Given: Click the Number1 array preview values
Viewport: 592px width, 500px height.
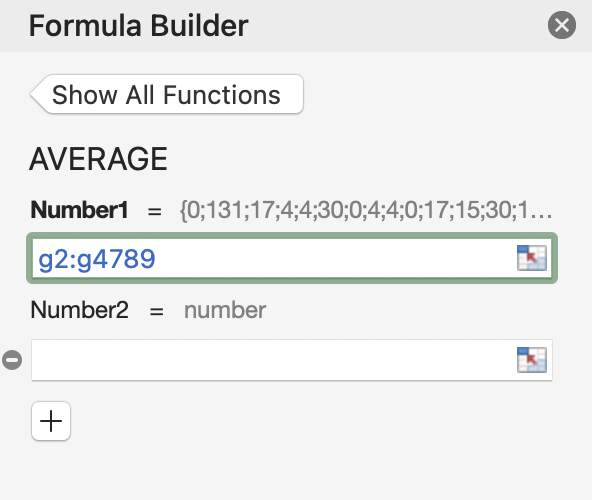Looking at the screenshot, I should pos(366,210).
